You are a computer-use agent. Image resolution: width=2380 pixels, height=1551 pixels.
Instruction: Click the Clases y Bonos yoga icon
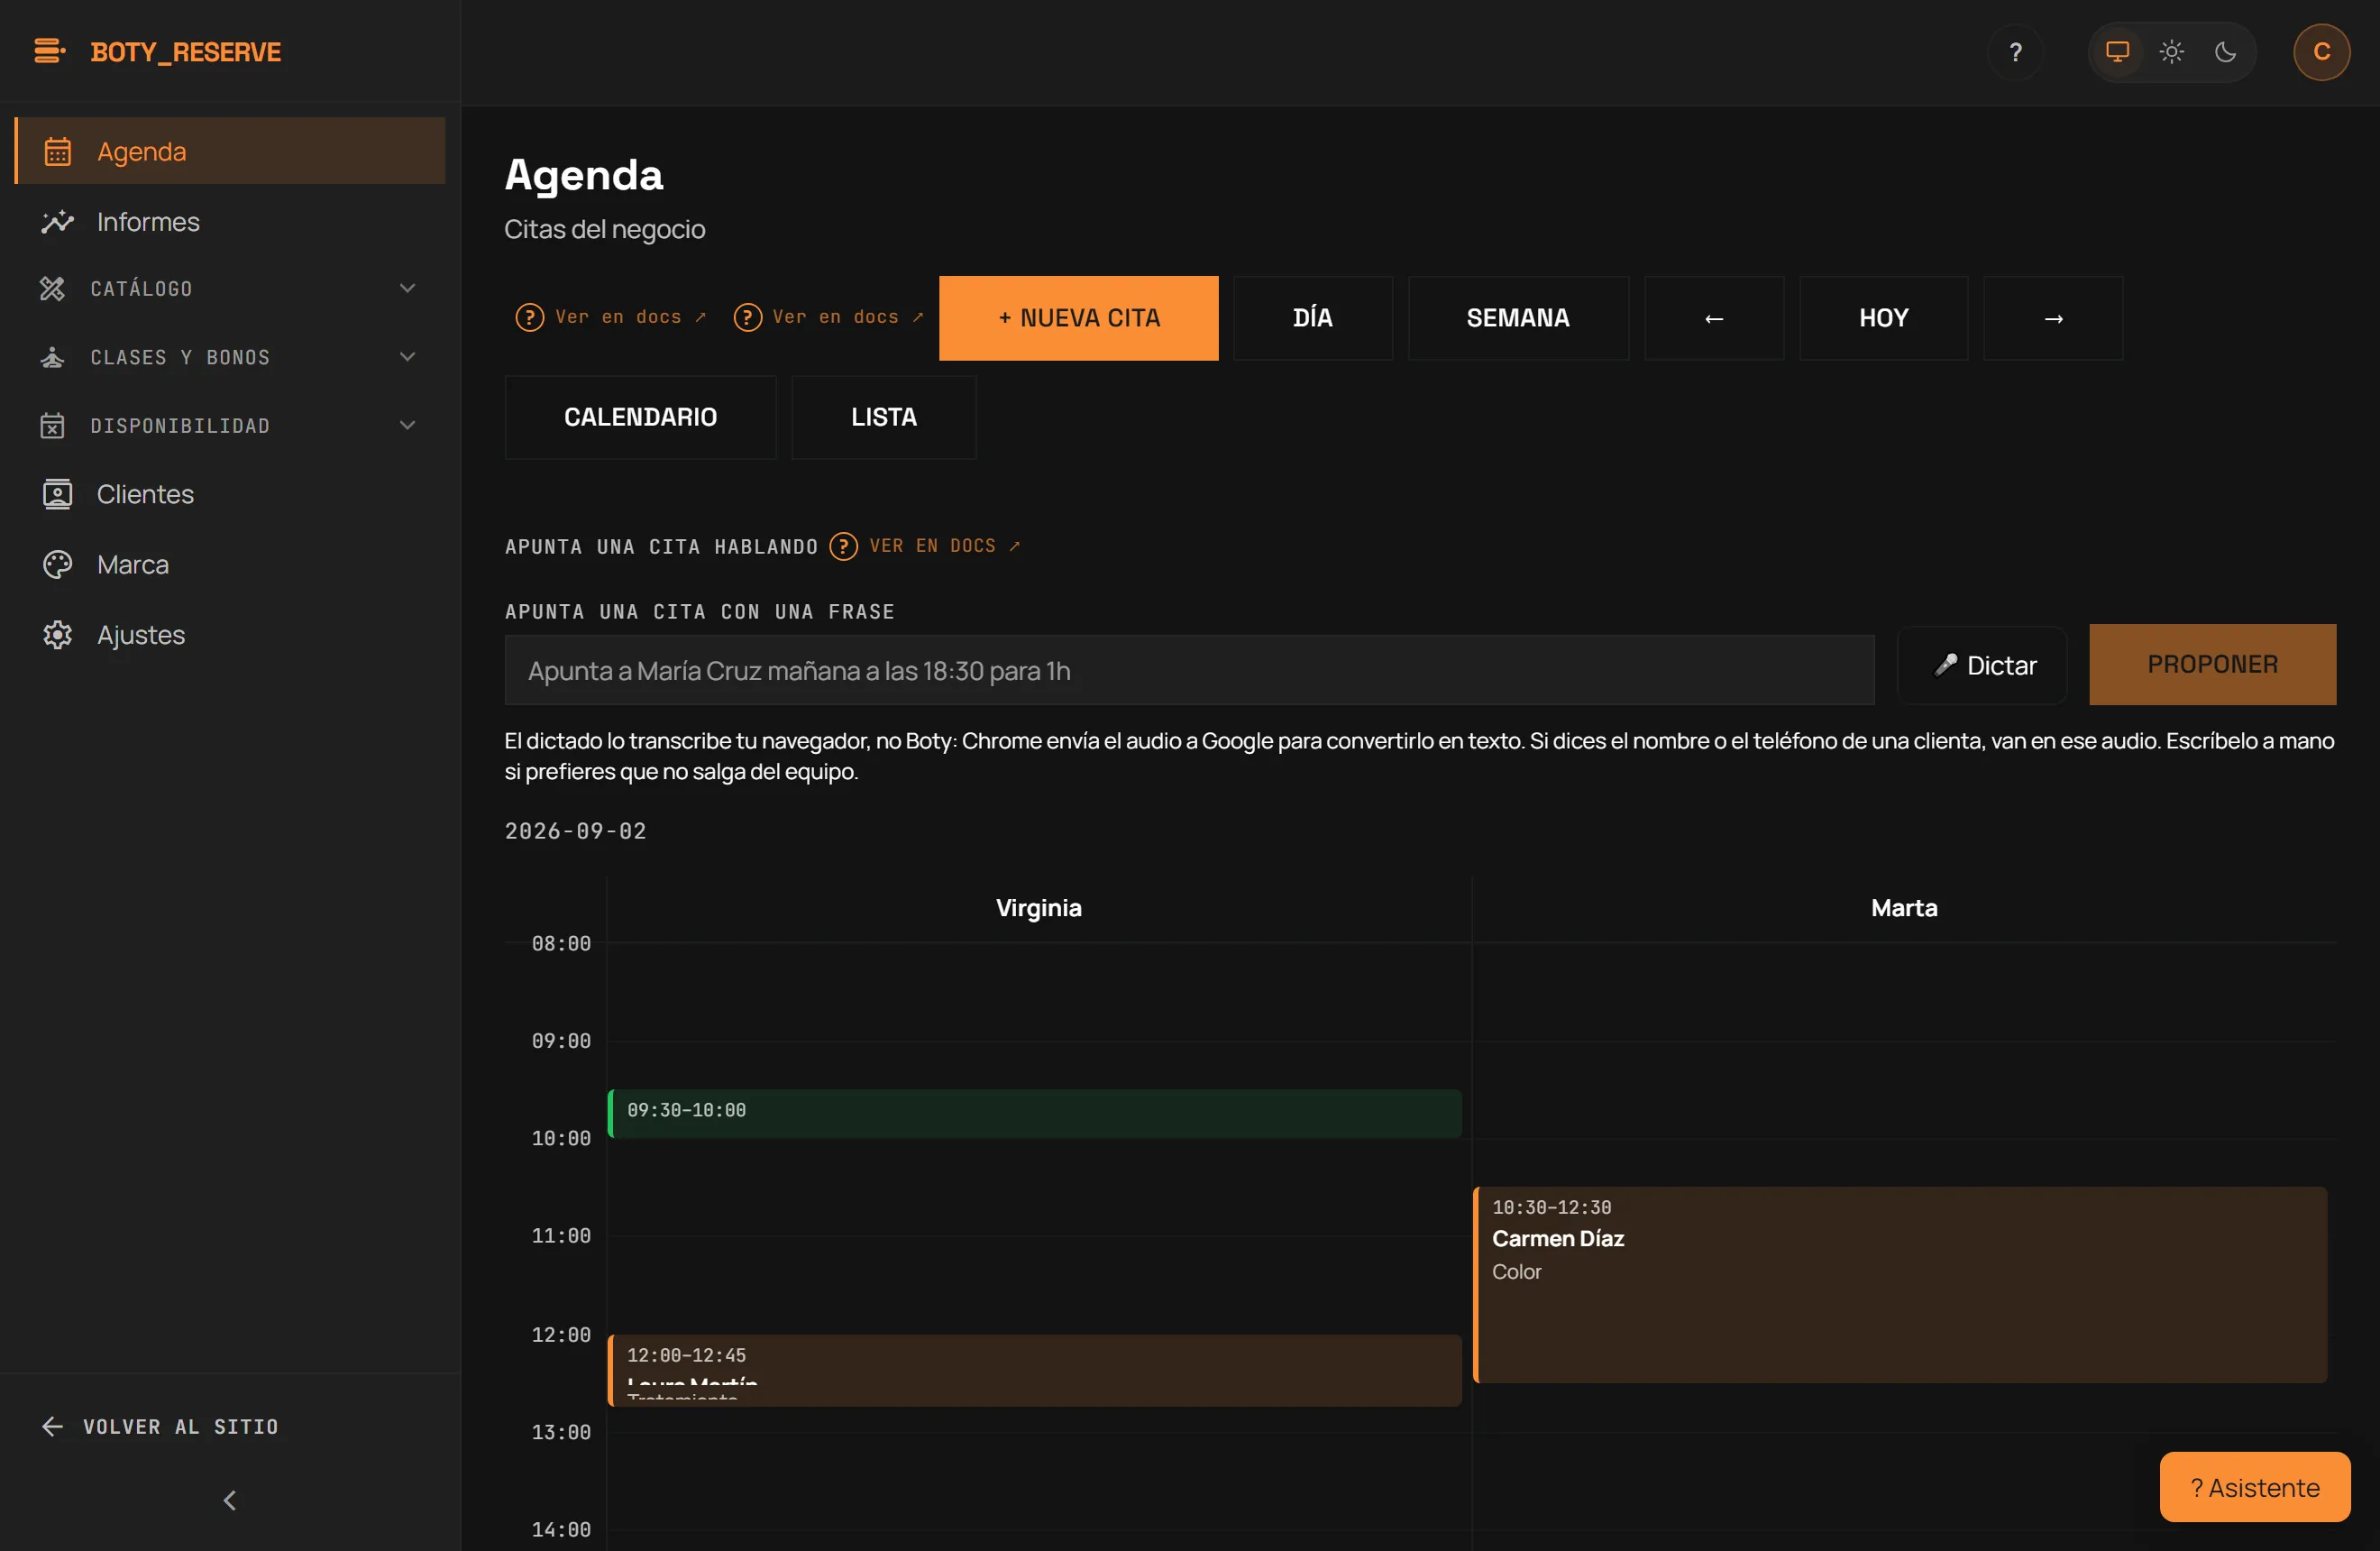tap(52, 357)
